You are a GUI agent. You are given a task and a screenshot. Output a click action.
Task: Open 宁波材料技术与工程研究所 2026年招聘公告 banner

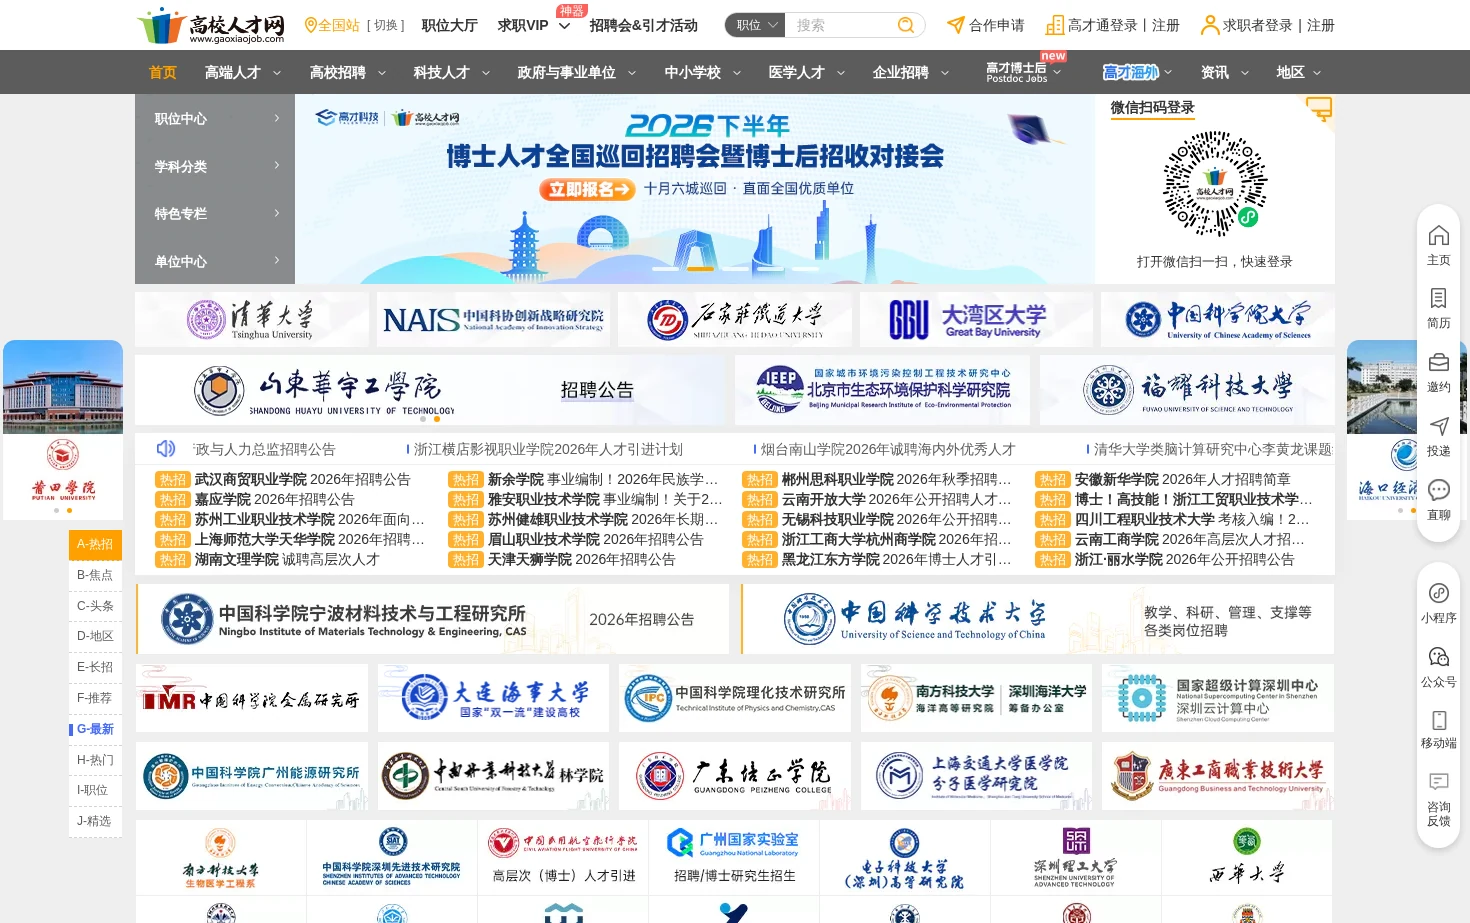(433, 620)
